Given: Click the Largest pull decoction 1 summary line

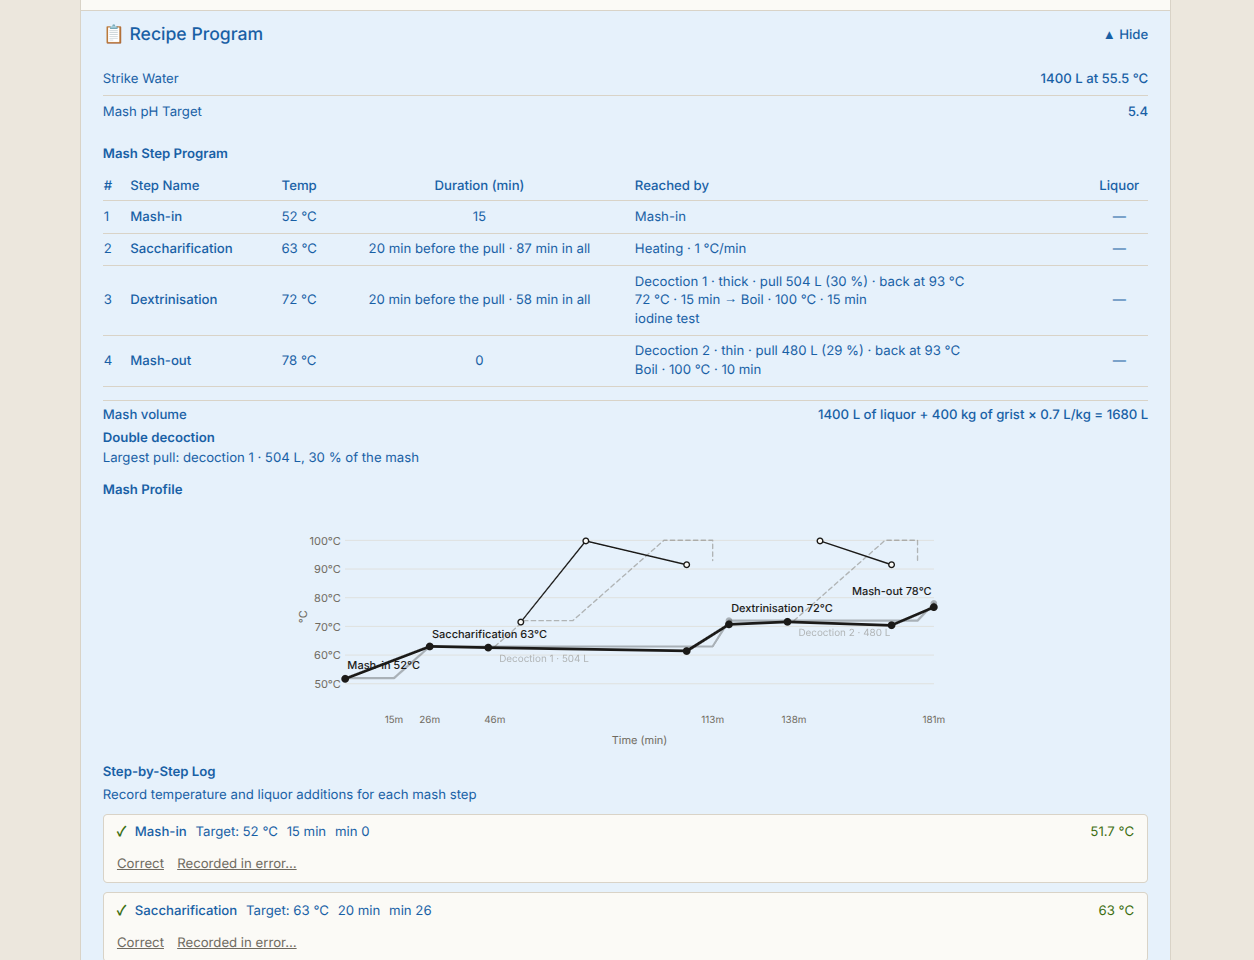Looking at the screenshot, I should point(261,457).
